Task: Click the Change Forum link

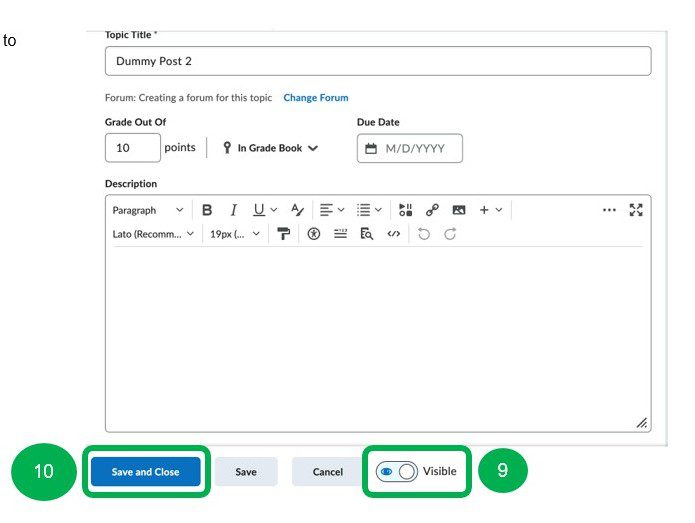Action: pyautogui.click(x=316, y=98)
